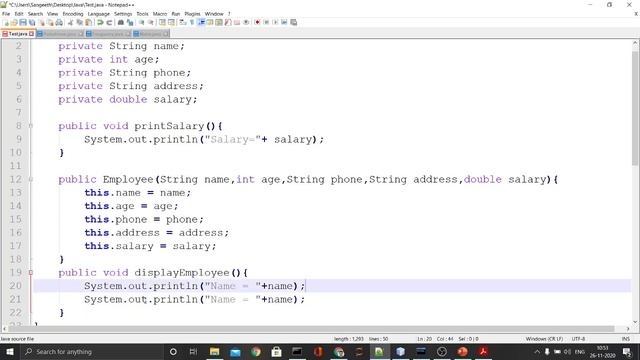640x360 pixels.
Task: Click the Zoom Out toolbar icon
Action: (x=151, y=22)
